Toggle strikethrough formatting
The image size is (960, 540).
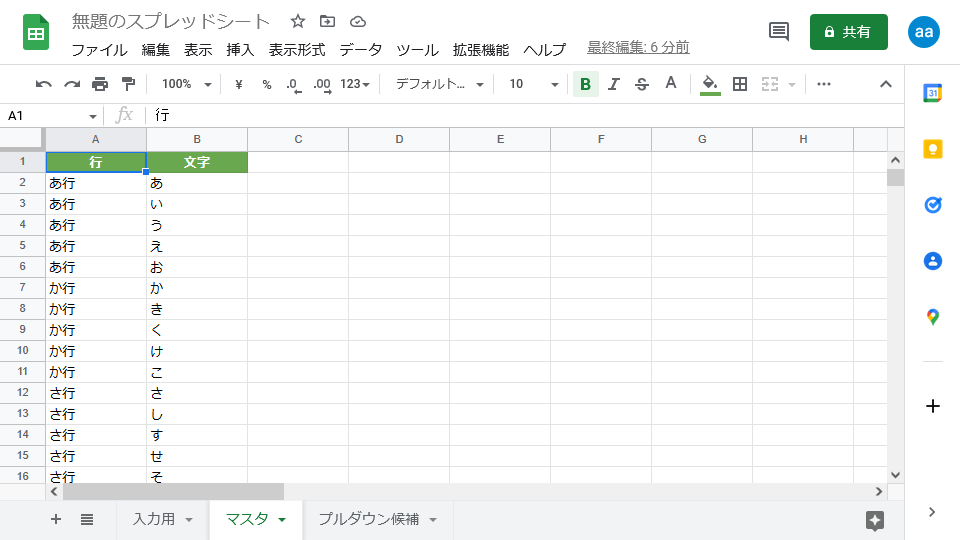[x=642, y=84]
